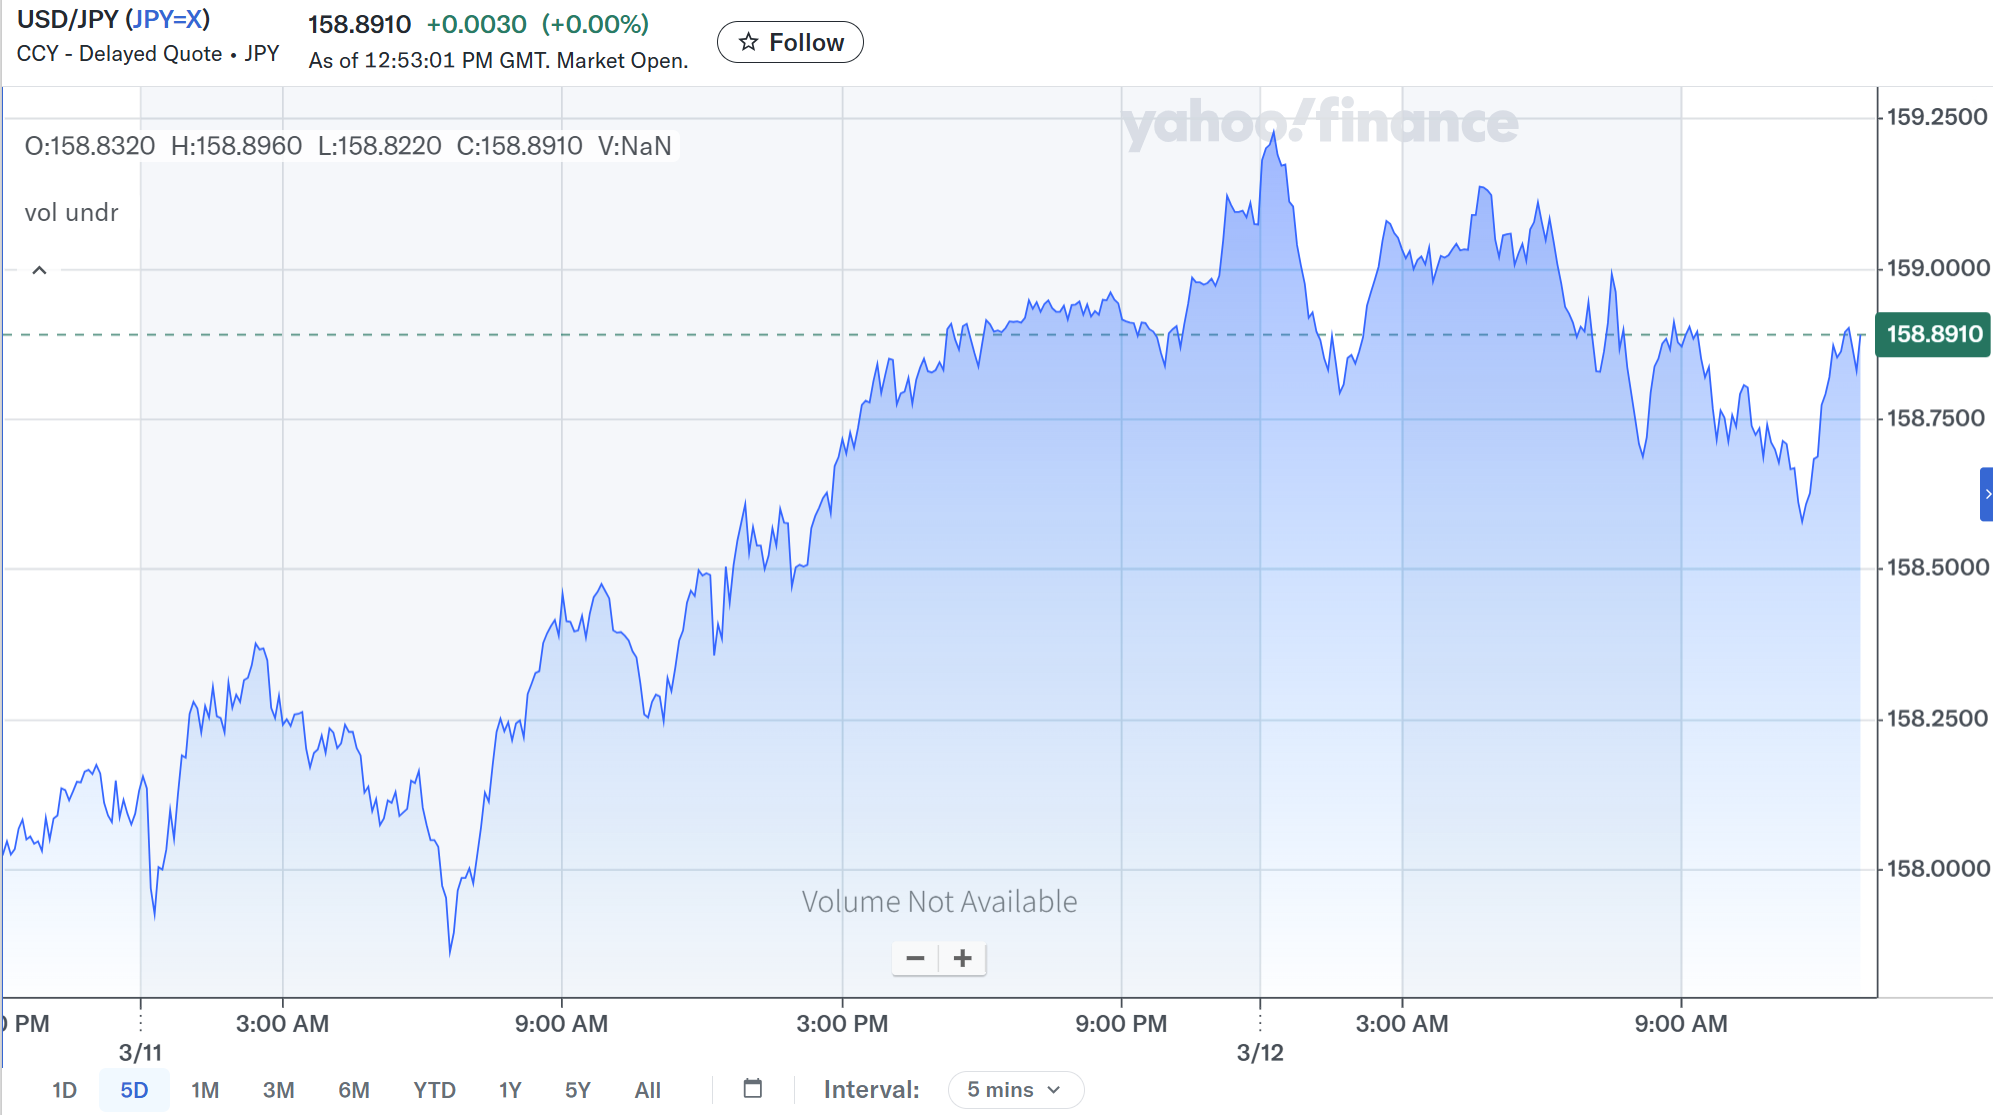The height and width of the screenshot is (1115, 1993).
Task: Select the 5Y range option
Action: coord(578,1090)
